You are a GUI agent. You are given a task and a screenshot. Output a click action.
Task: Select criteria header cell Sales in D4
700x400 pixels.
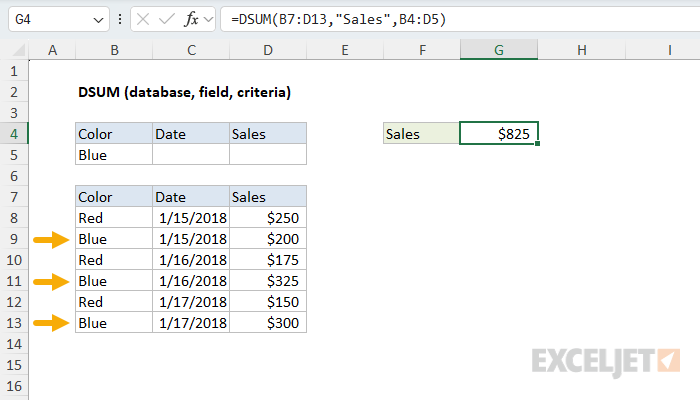[x=268, y=133]
